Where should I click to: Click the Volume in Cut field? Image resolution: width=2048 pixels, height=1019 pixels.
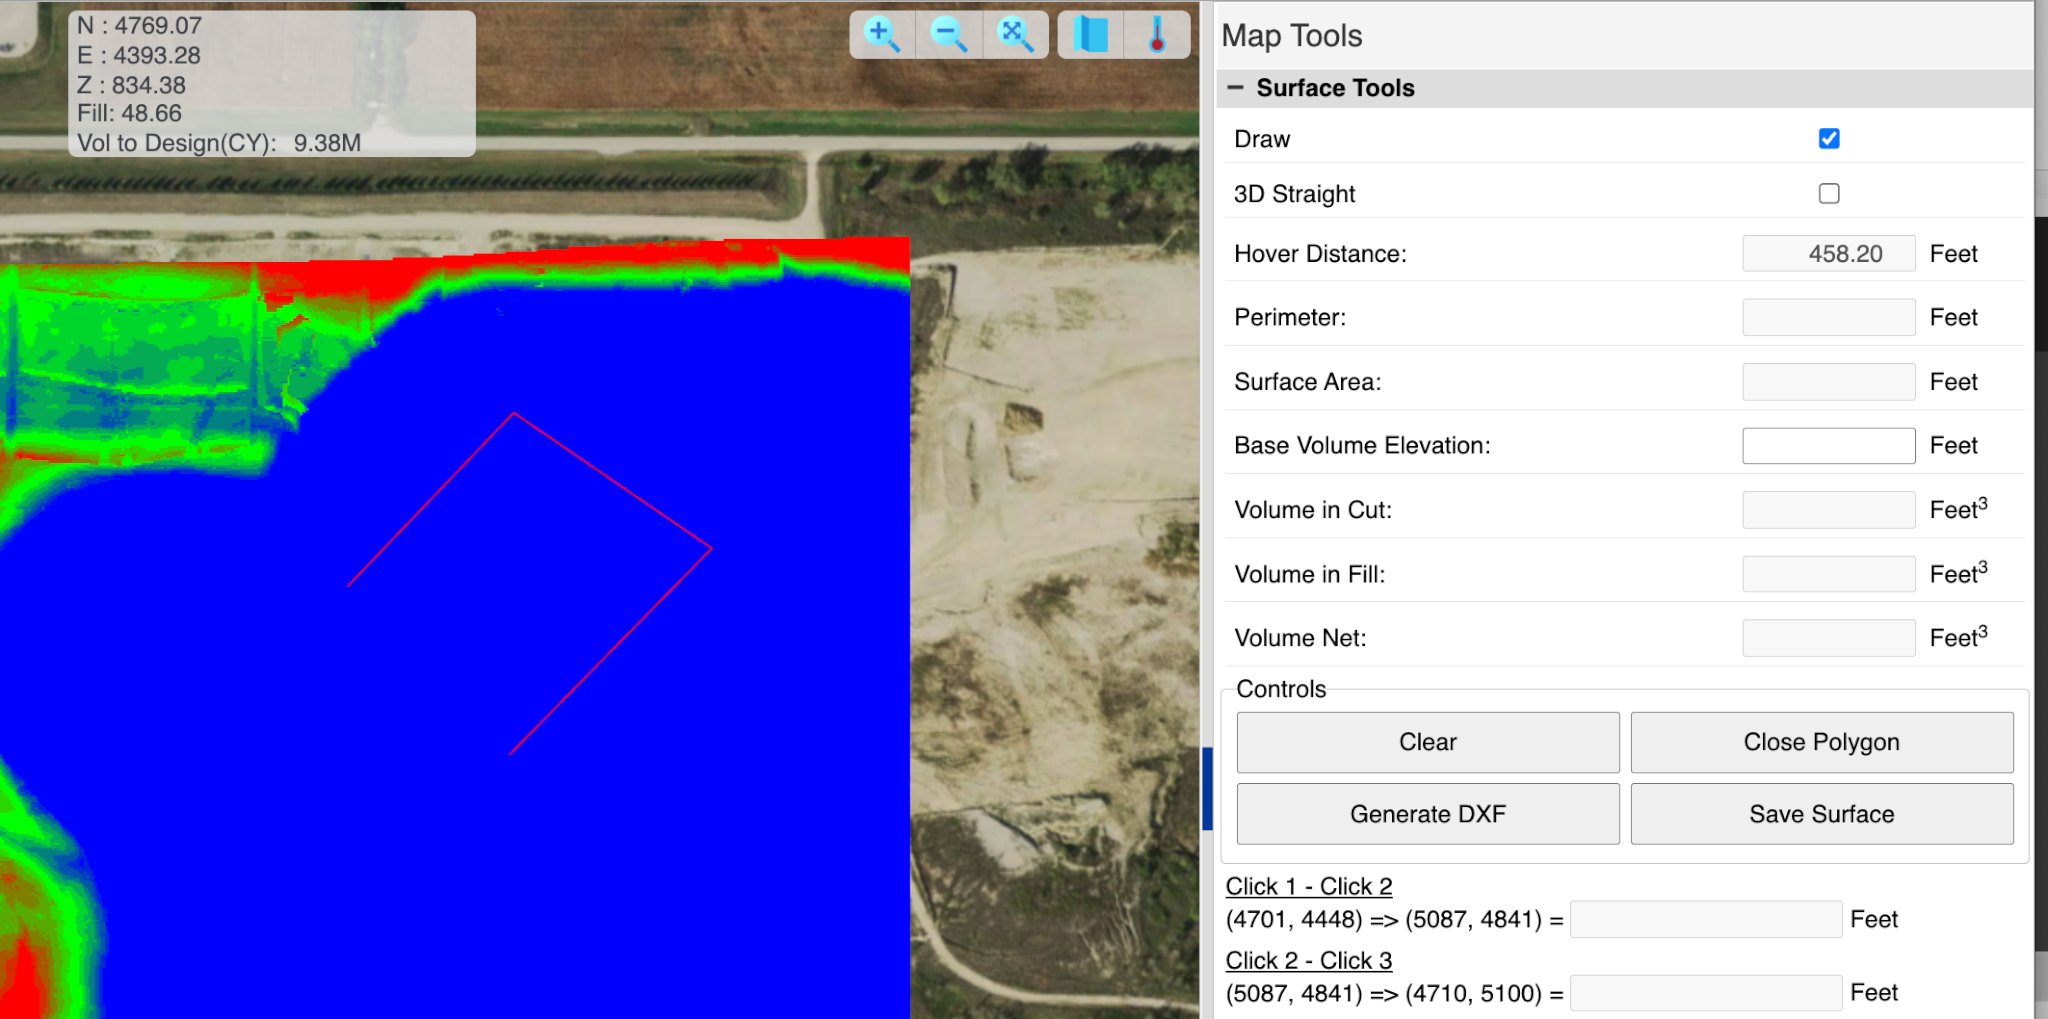coord(1829,510)
